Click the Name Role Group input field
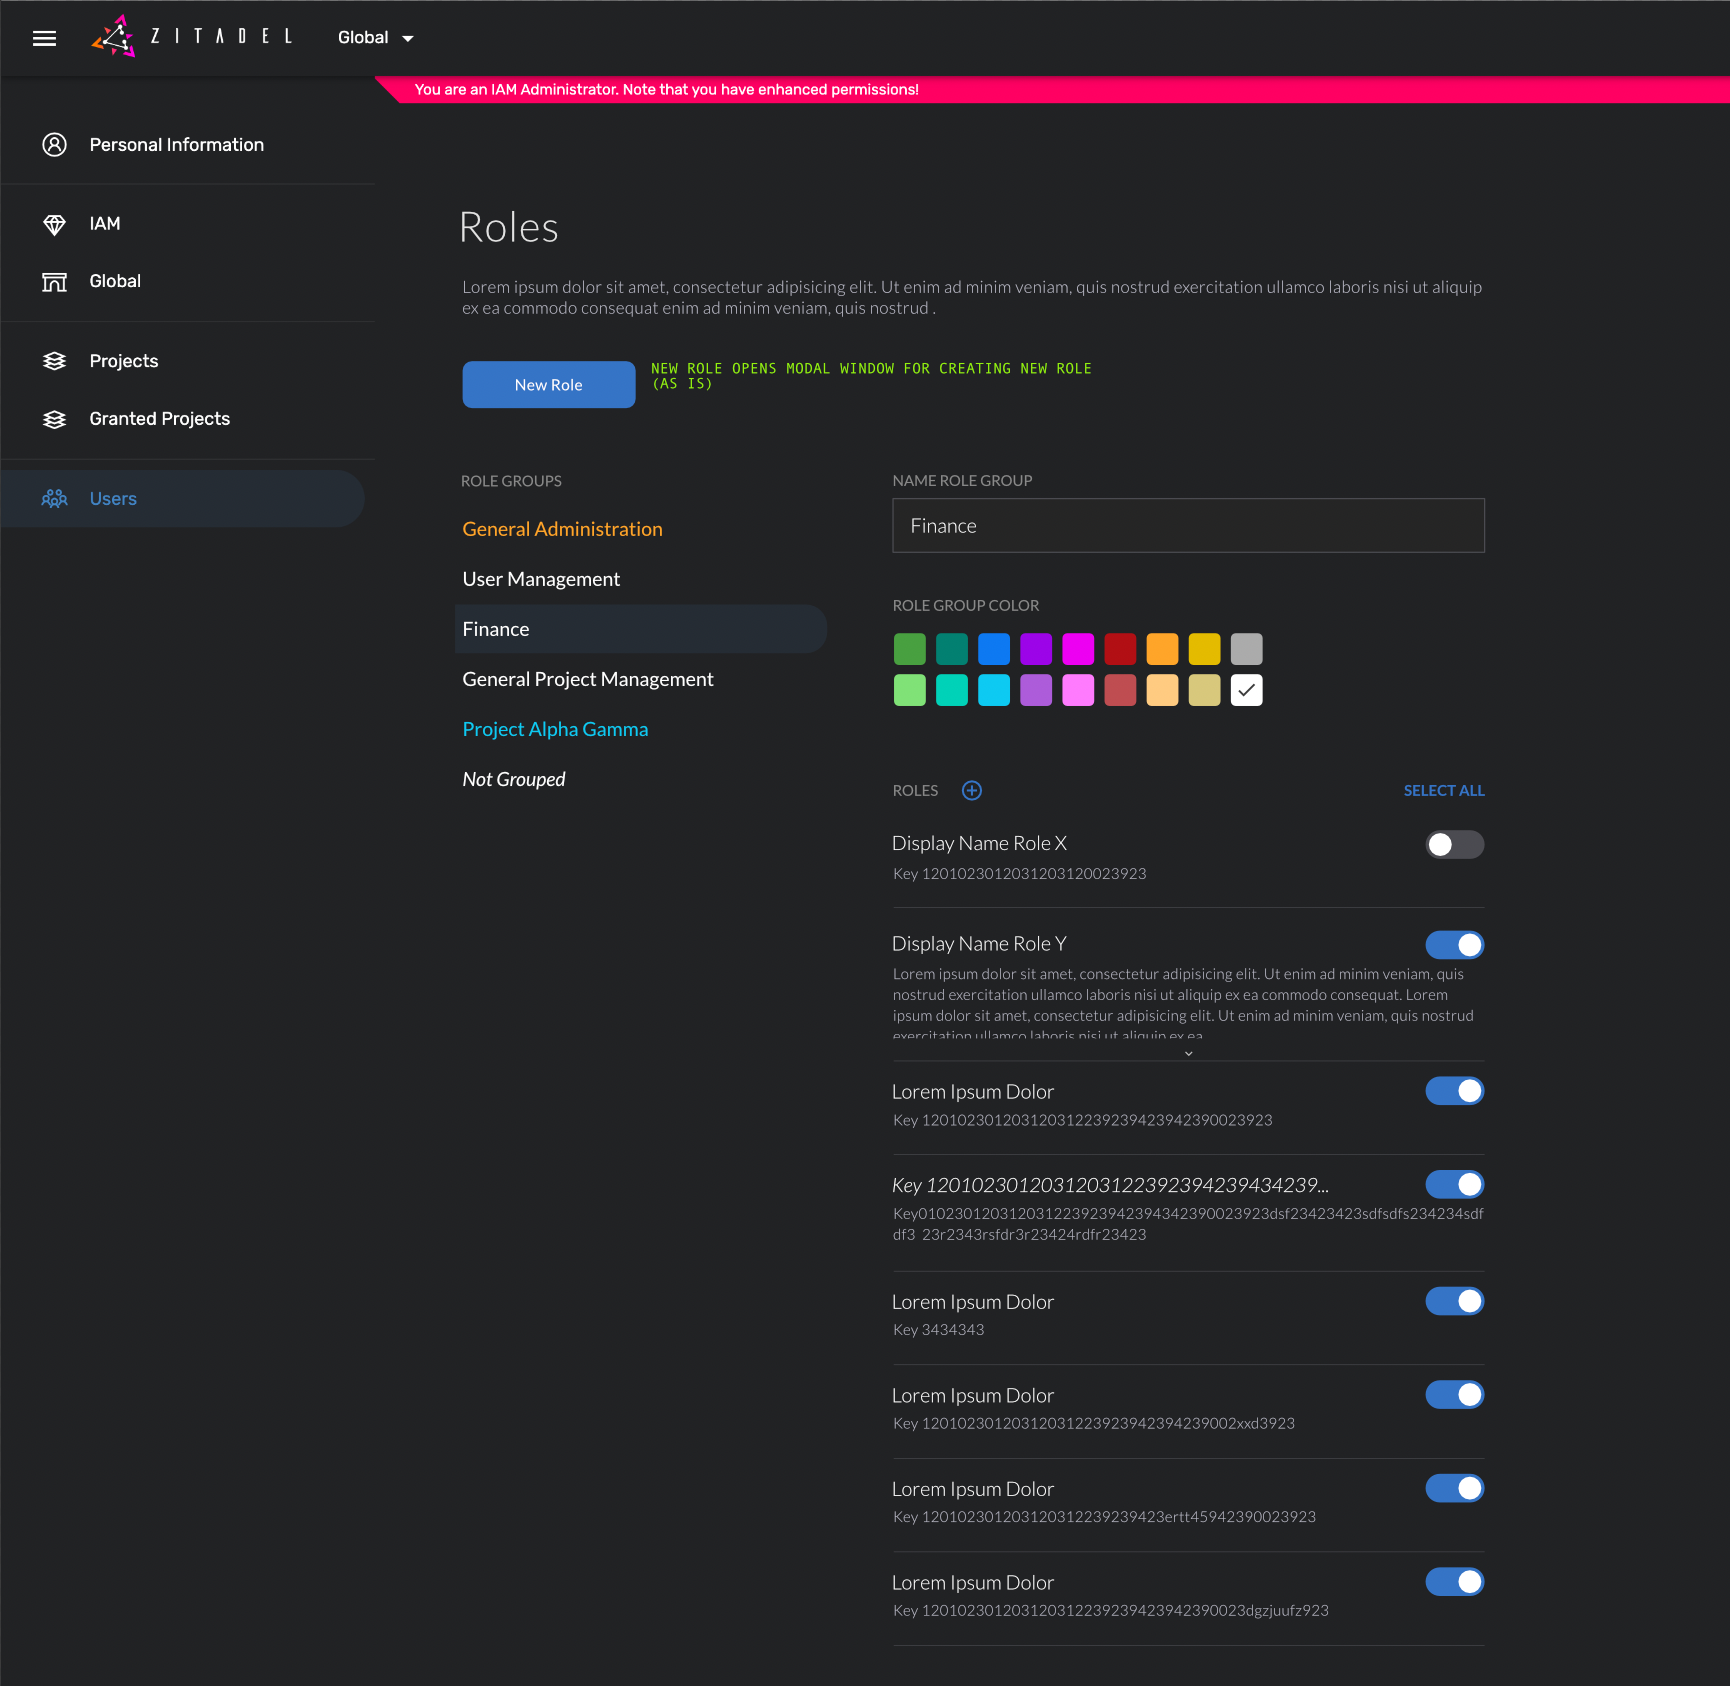 point(1188,525)
